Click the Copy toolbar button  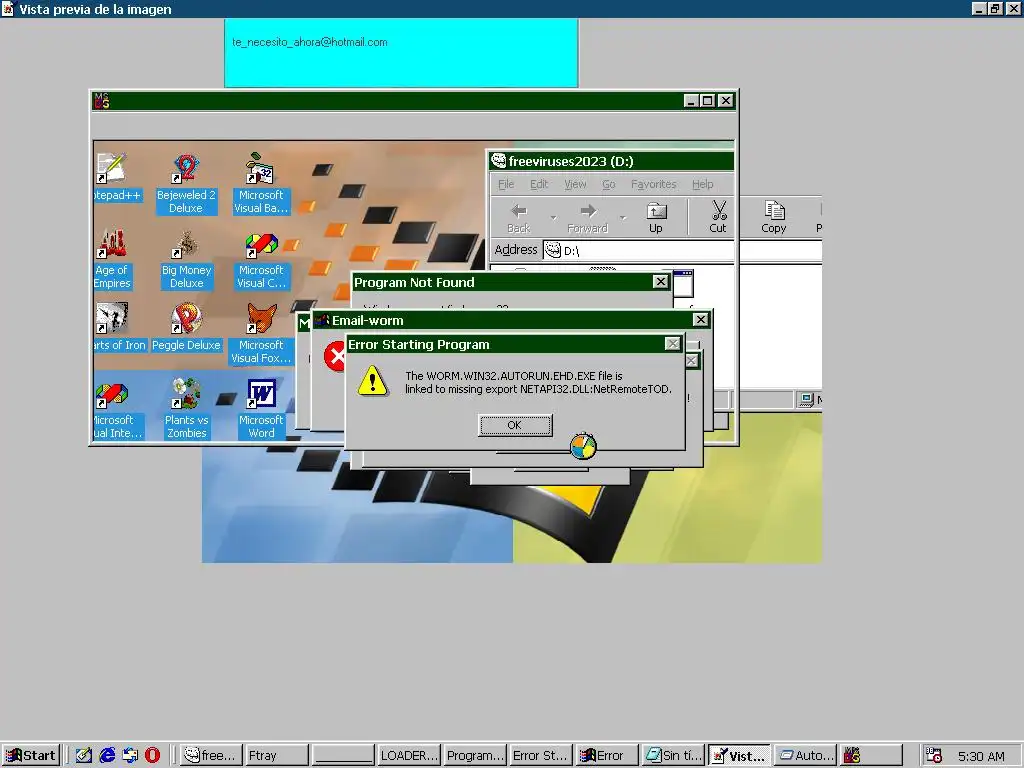774,217
